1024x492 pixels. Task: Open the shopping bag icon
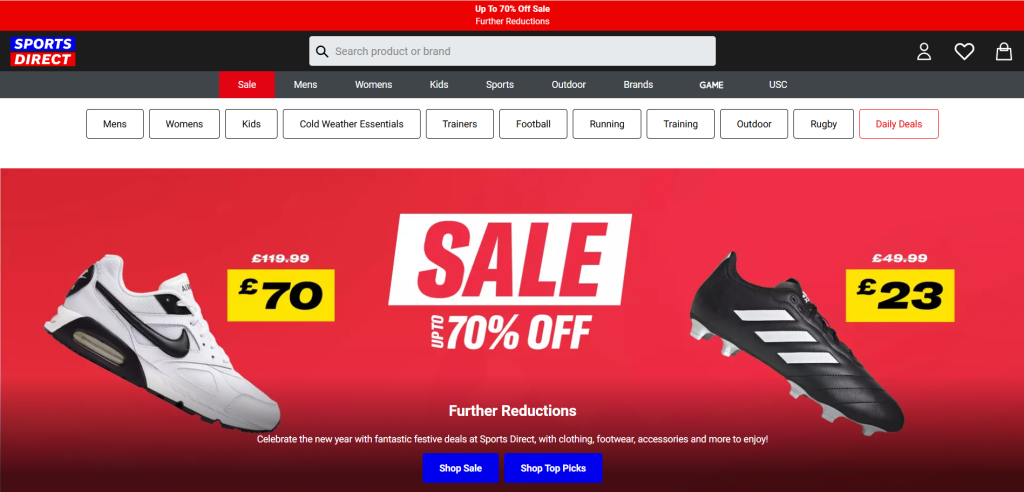1004,52
